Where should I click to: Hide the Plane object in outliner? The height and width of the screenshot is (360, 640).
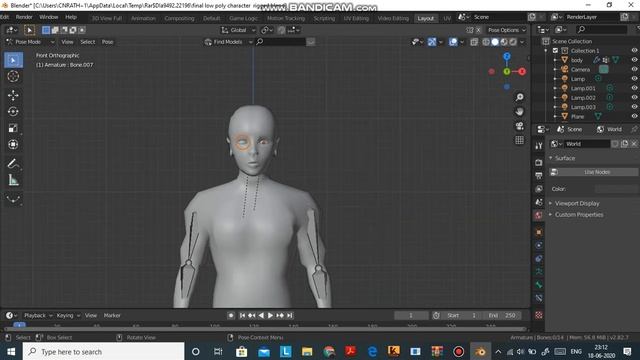tap(634, 116)
